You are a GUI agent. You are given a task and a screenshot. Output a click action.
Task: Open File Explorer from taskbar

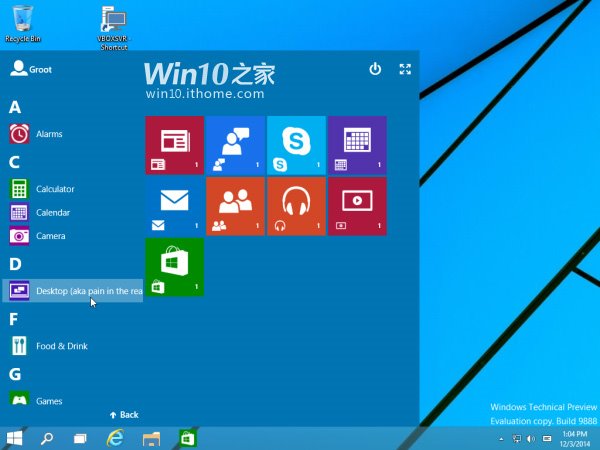(151, 439)
